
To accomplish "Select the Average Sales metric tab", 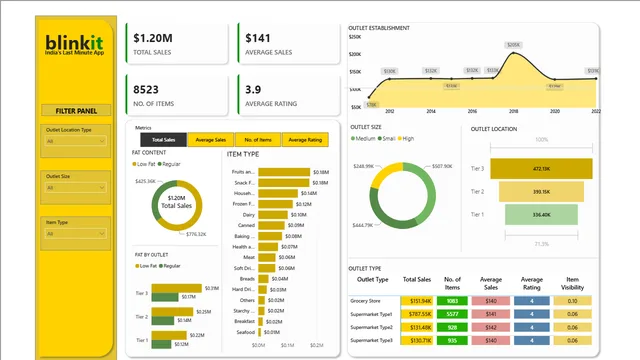I will pyautogui.click(x=211, y=140).
